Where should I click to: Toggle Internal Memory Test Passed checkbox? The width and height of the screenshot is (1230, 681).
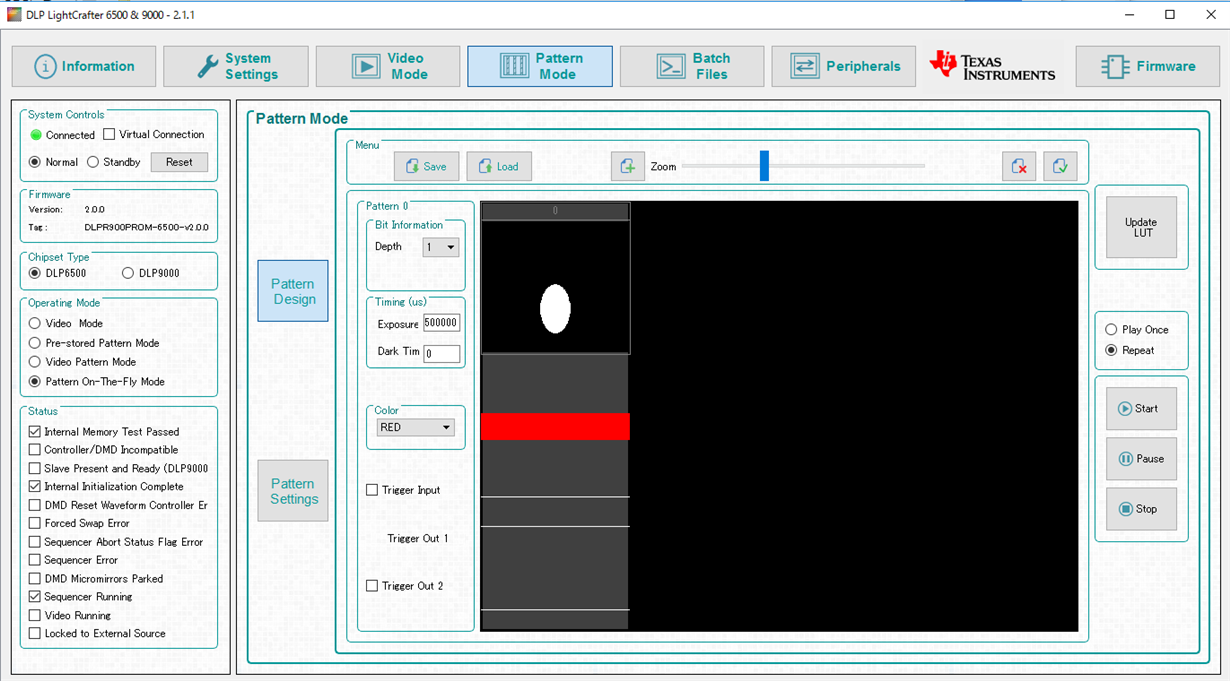[35, 432]
